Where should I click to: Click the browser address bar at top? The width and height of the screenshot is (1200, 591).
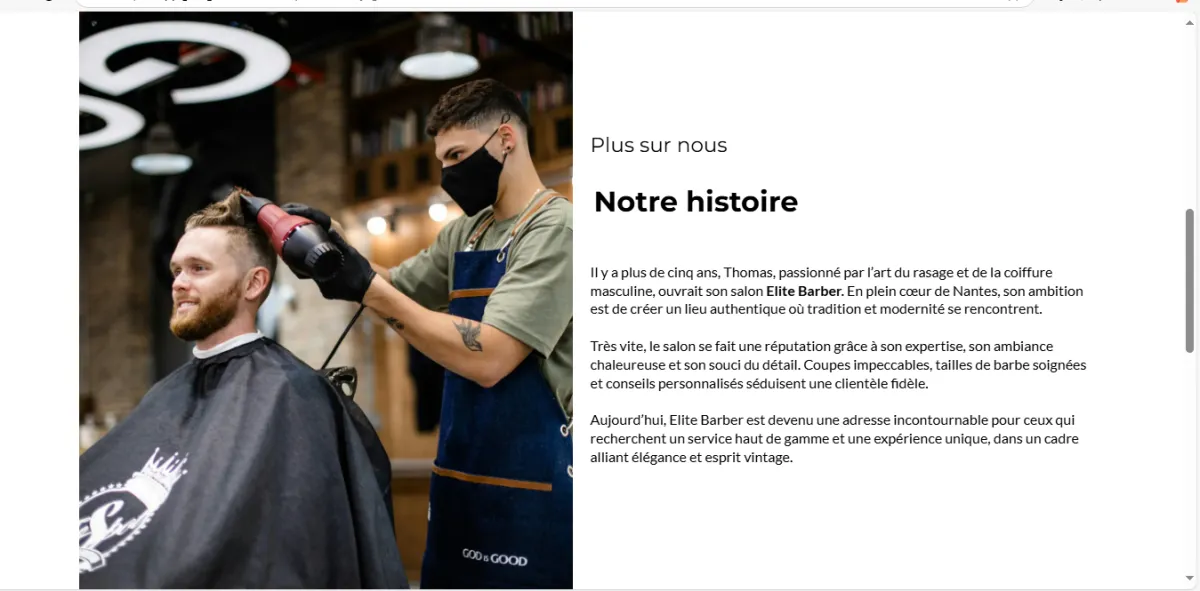(x=555, y=3)
